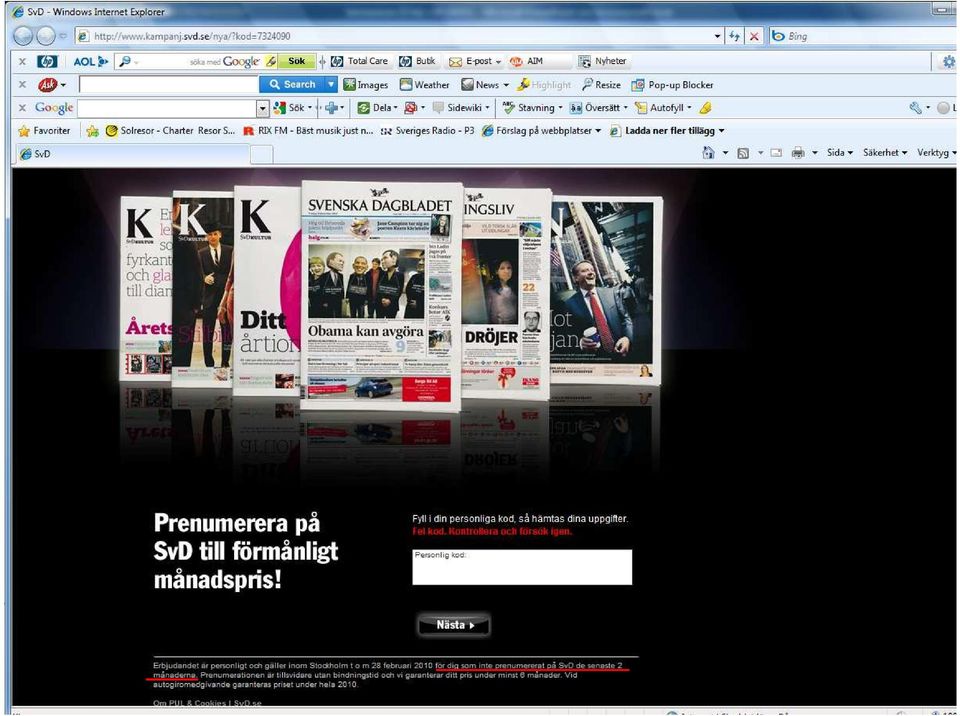Open Images in the Ask toolbar

[x=366, y=85]
